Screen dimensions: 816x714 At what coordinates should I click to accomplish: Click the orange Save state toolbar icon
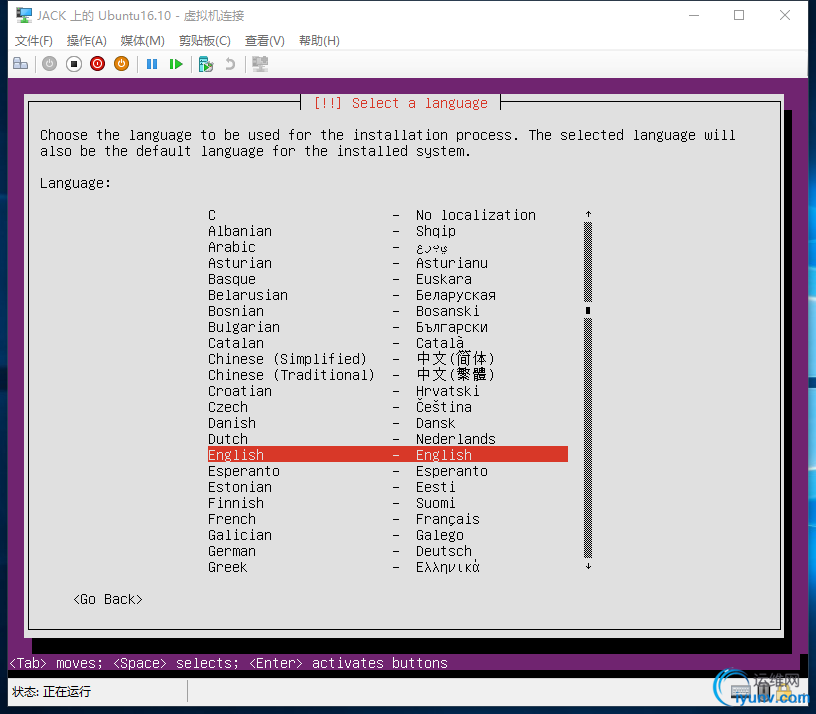coord(121,64)
